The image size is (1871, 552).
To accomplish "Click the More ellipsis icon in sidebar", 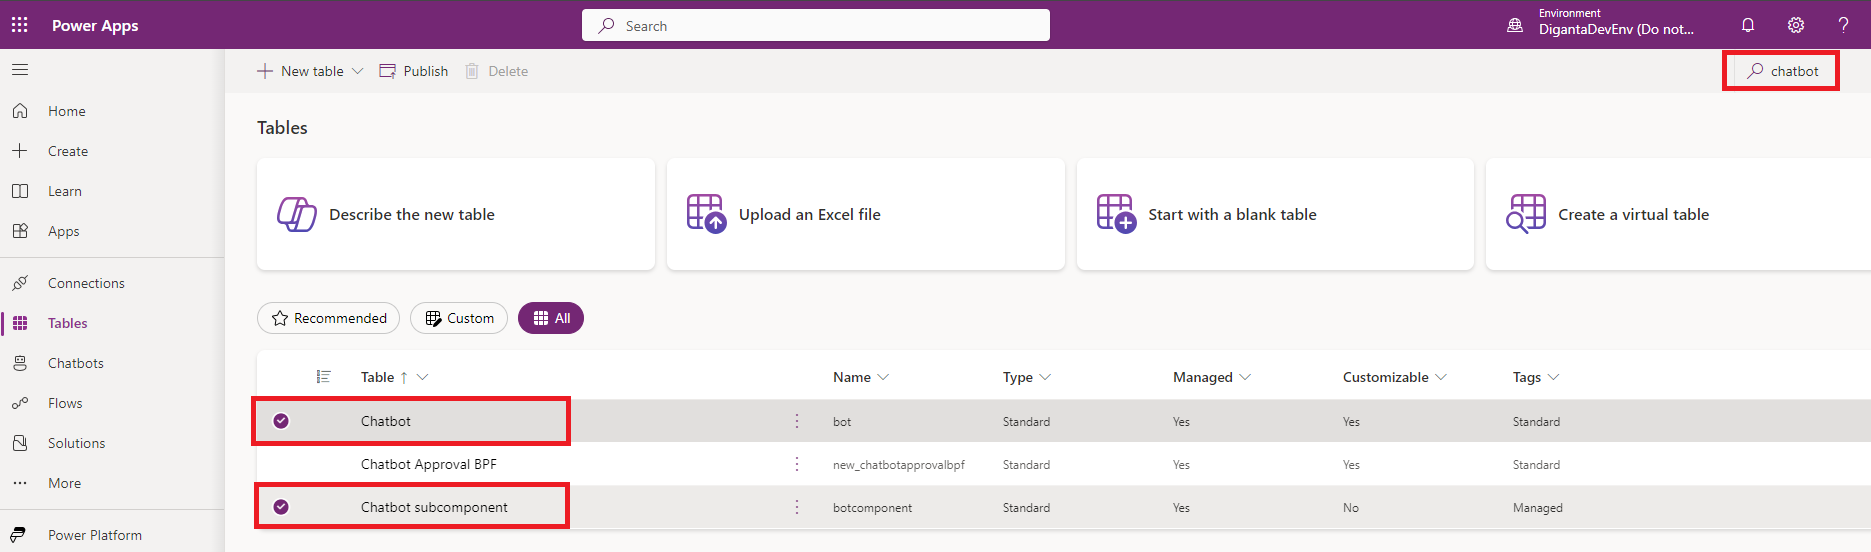I will 20,483.
